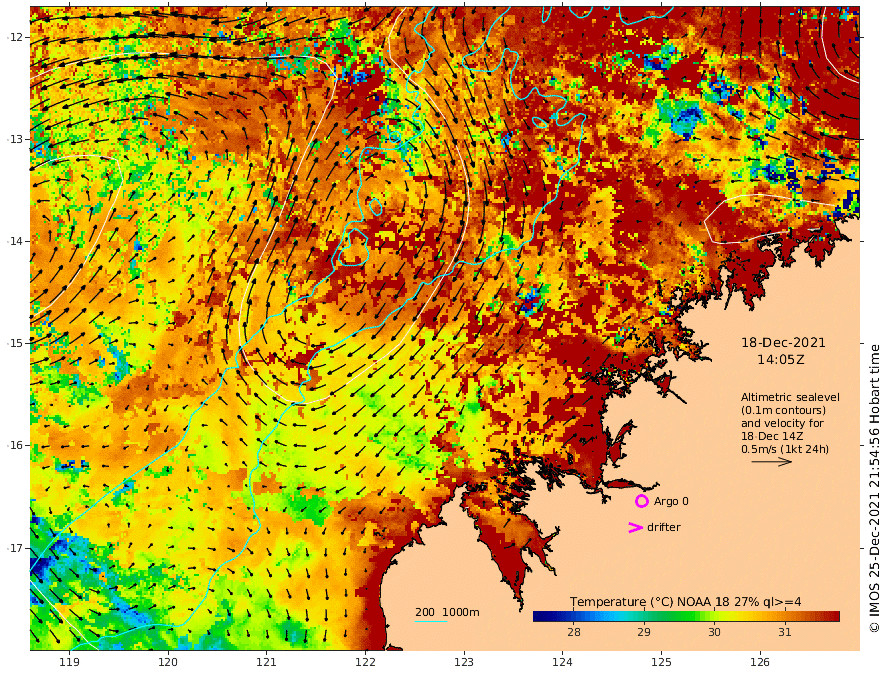Click the '(0.1m contours)' caption line
Viewport: 880px width, 680px height.
pyautogui.click(x=783, y=410)
